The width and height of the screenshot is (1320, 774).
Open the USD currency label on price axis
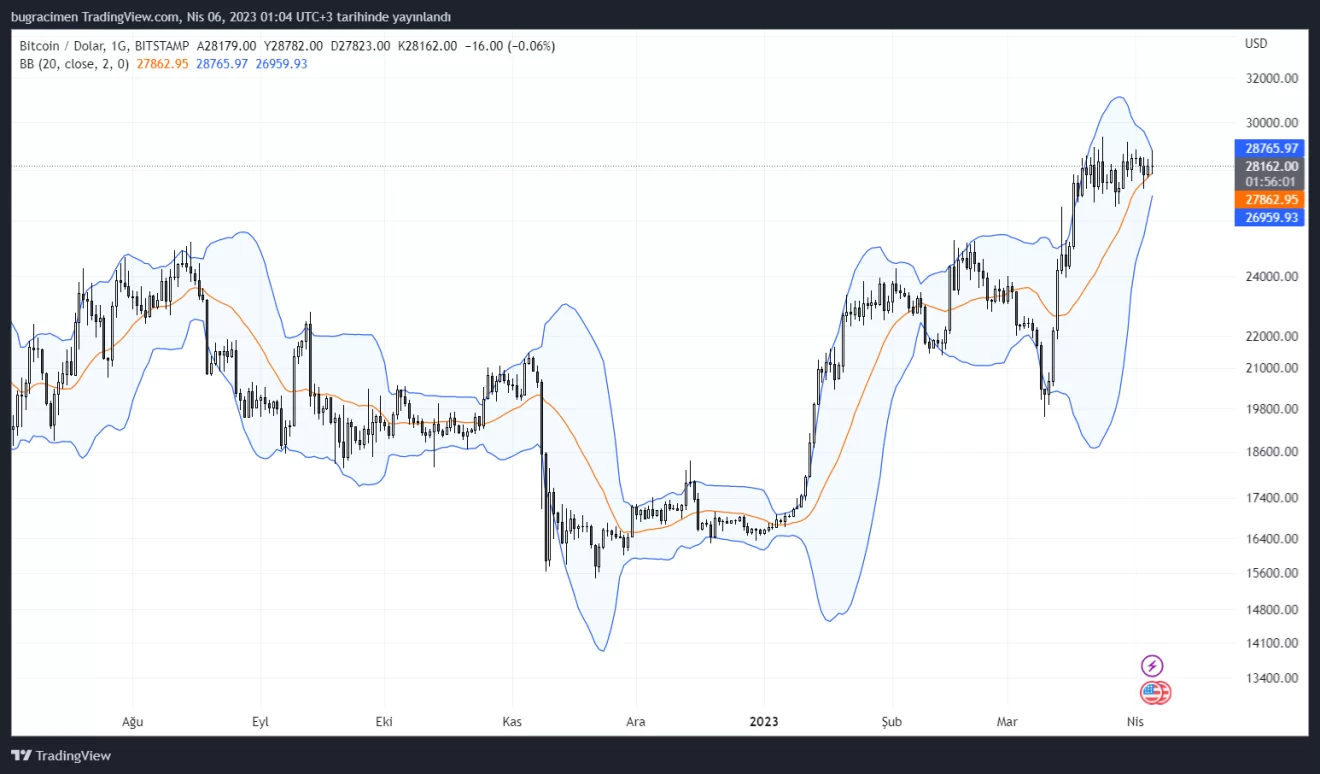[1256, 44]
